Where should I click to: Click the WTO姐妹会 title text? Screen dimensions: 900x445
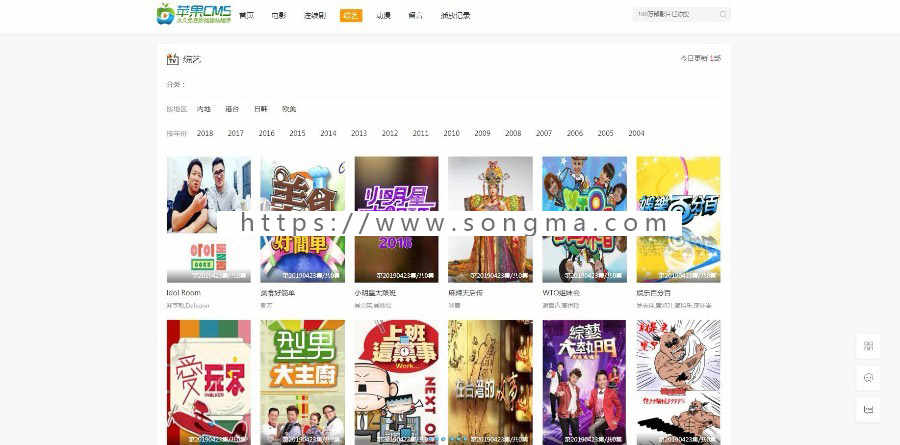[561, 293]
